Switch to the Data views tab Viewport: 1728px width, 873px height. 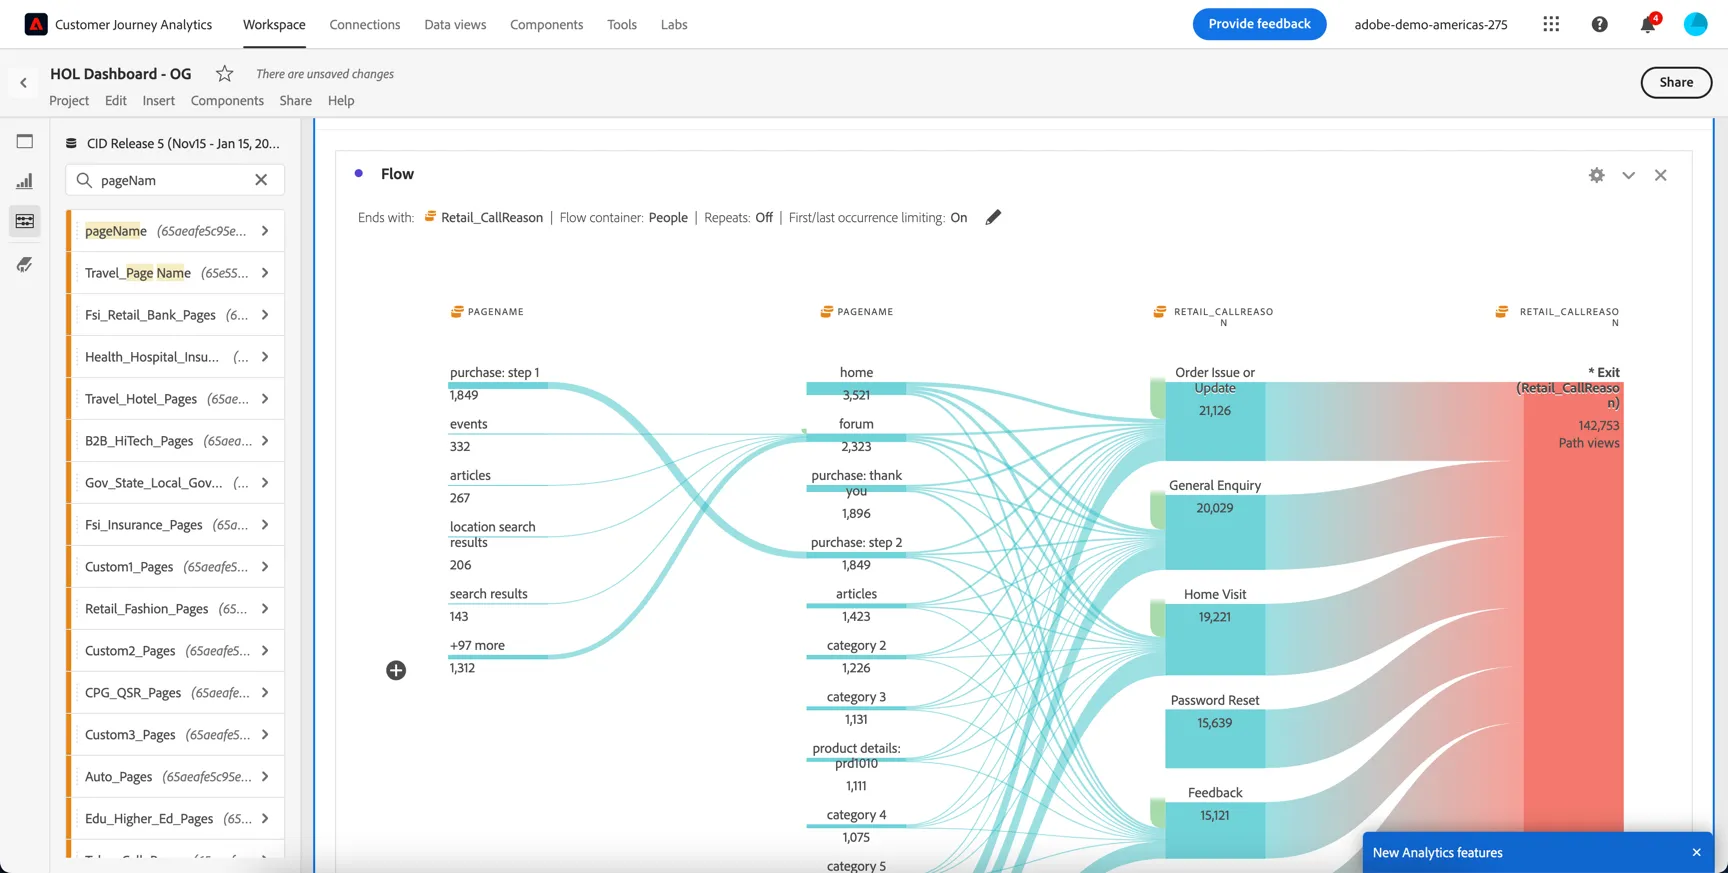(455, 24)
